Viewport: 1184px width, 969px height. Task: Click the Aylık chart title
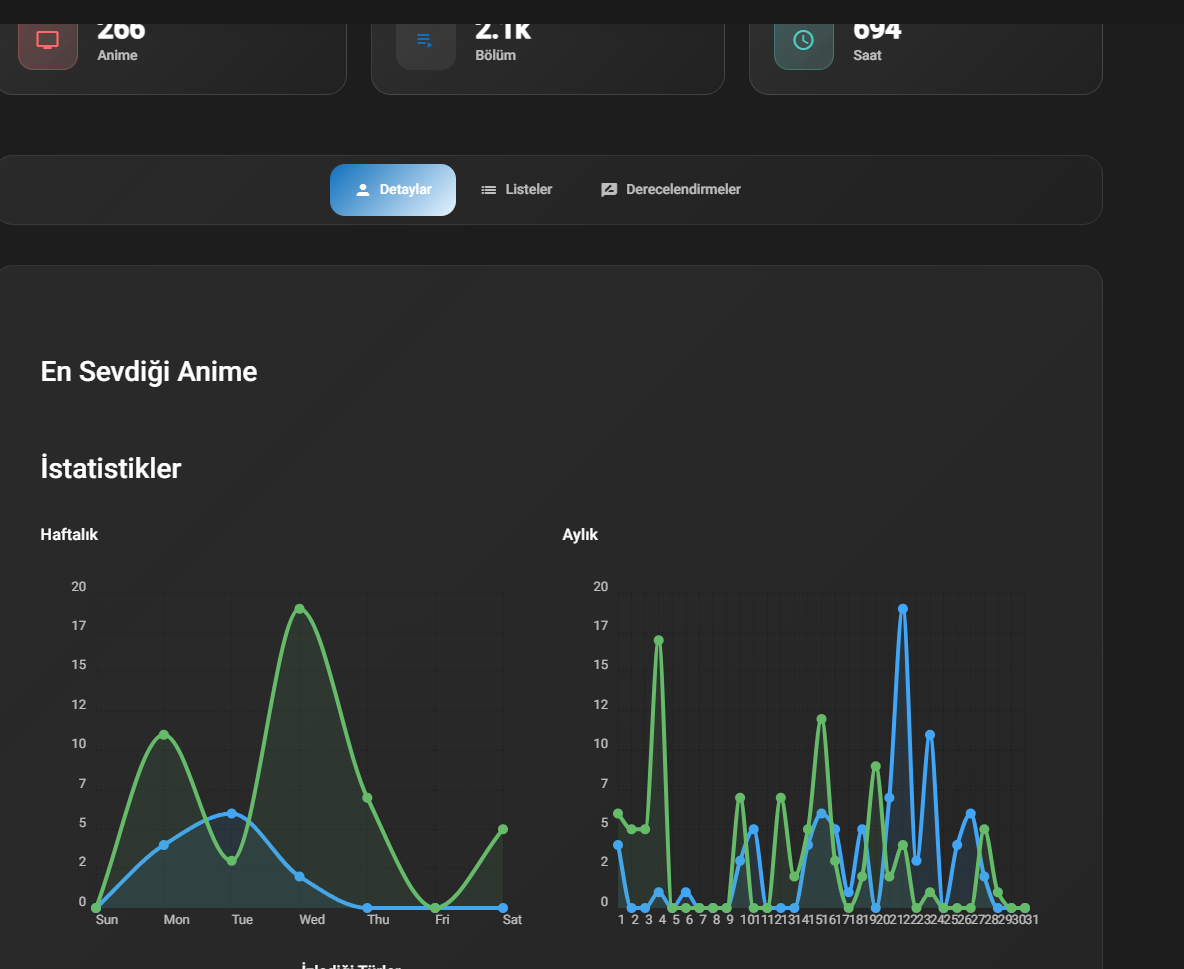(x=580, y=535)
